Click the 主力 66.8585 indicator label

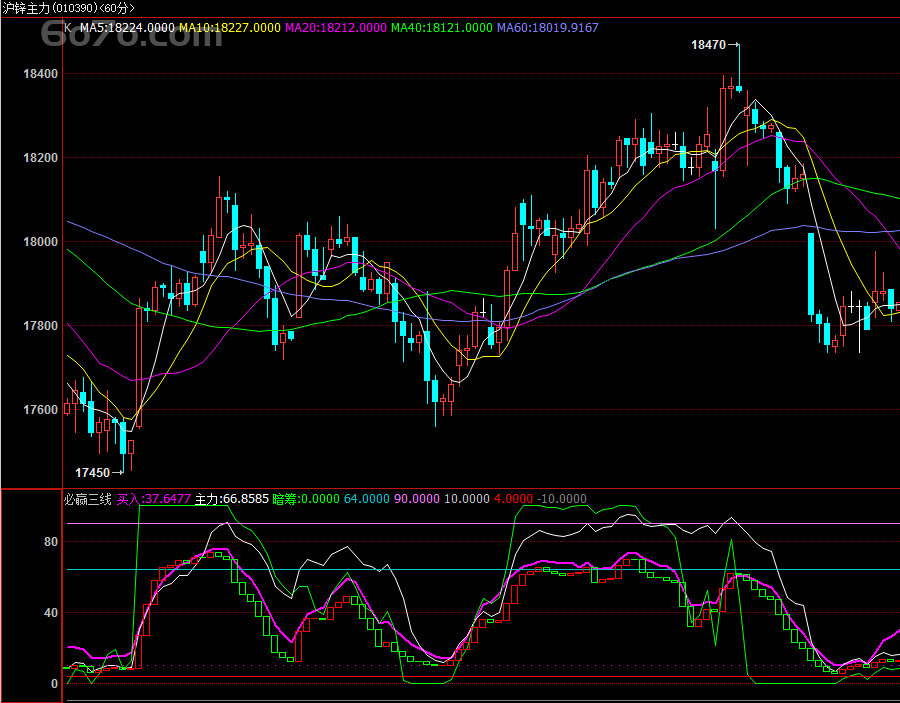pos(231,499)
